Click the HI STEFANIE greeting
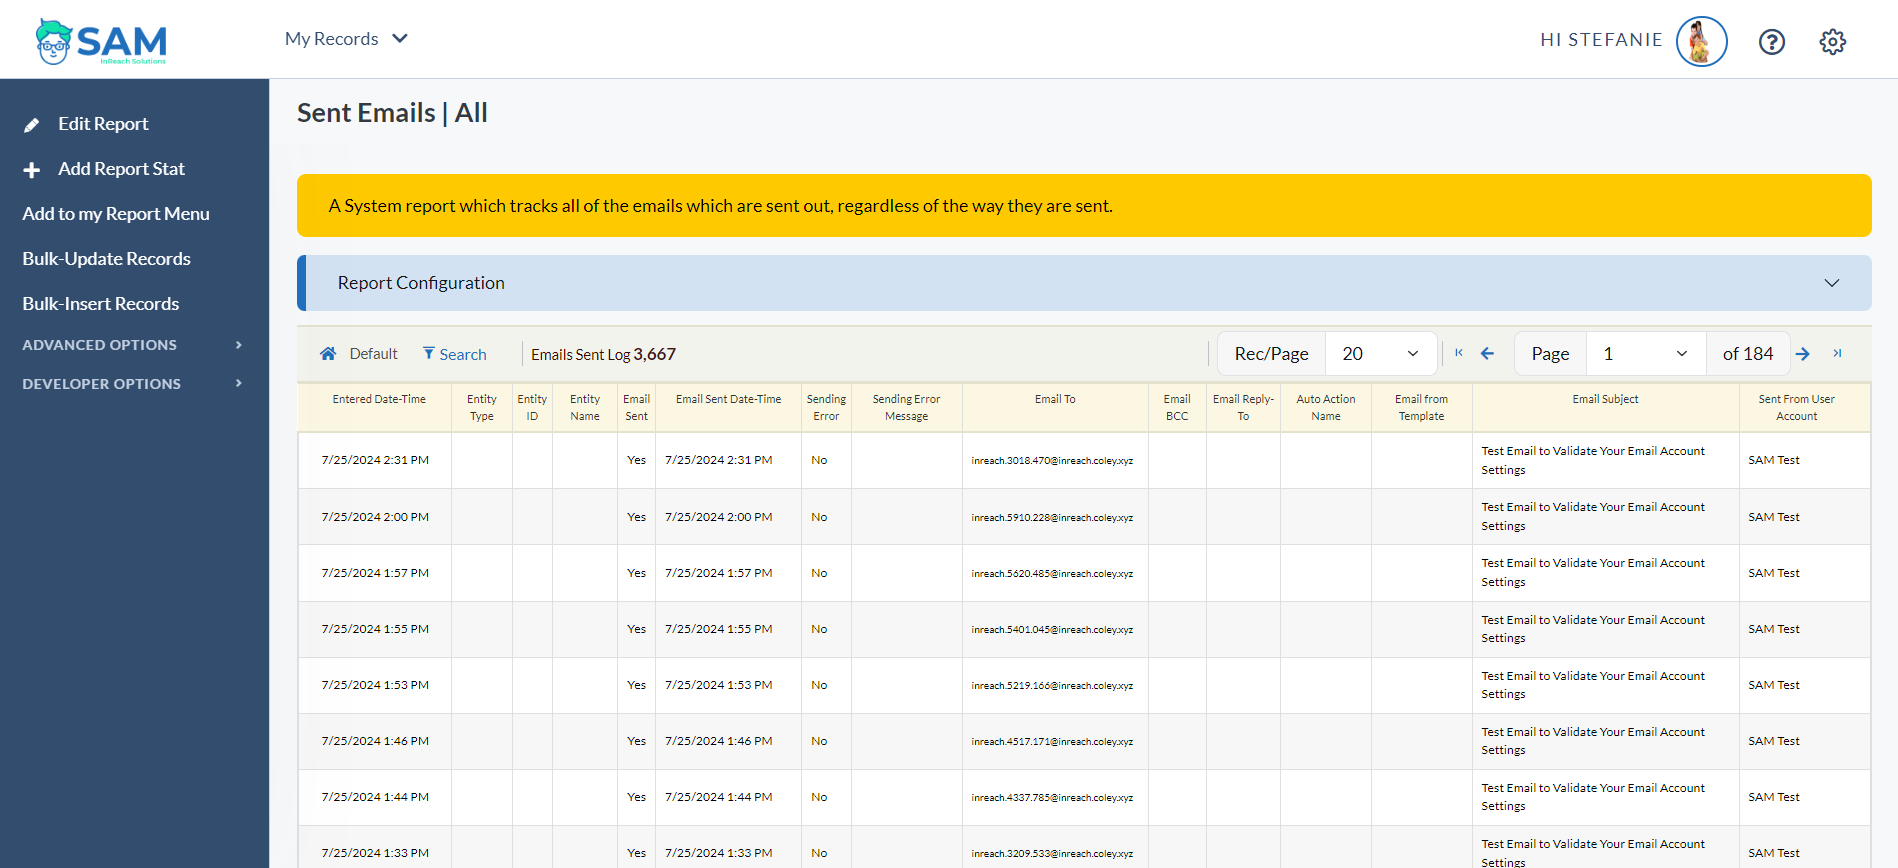 click(x=1601, y=40)
